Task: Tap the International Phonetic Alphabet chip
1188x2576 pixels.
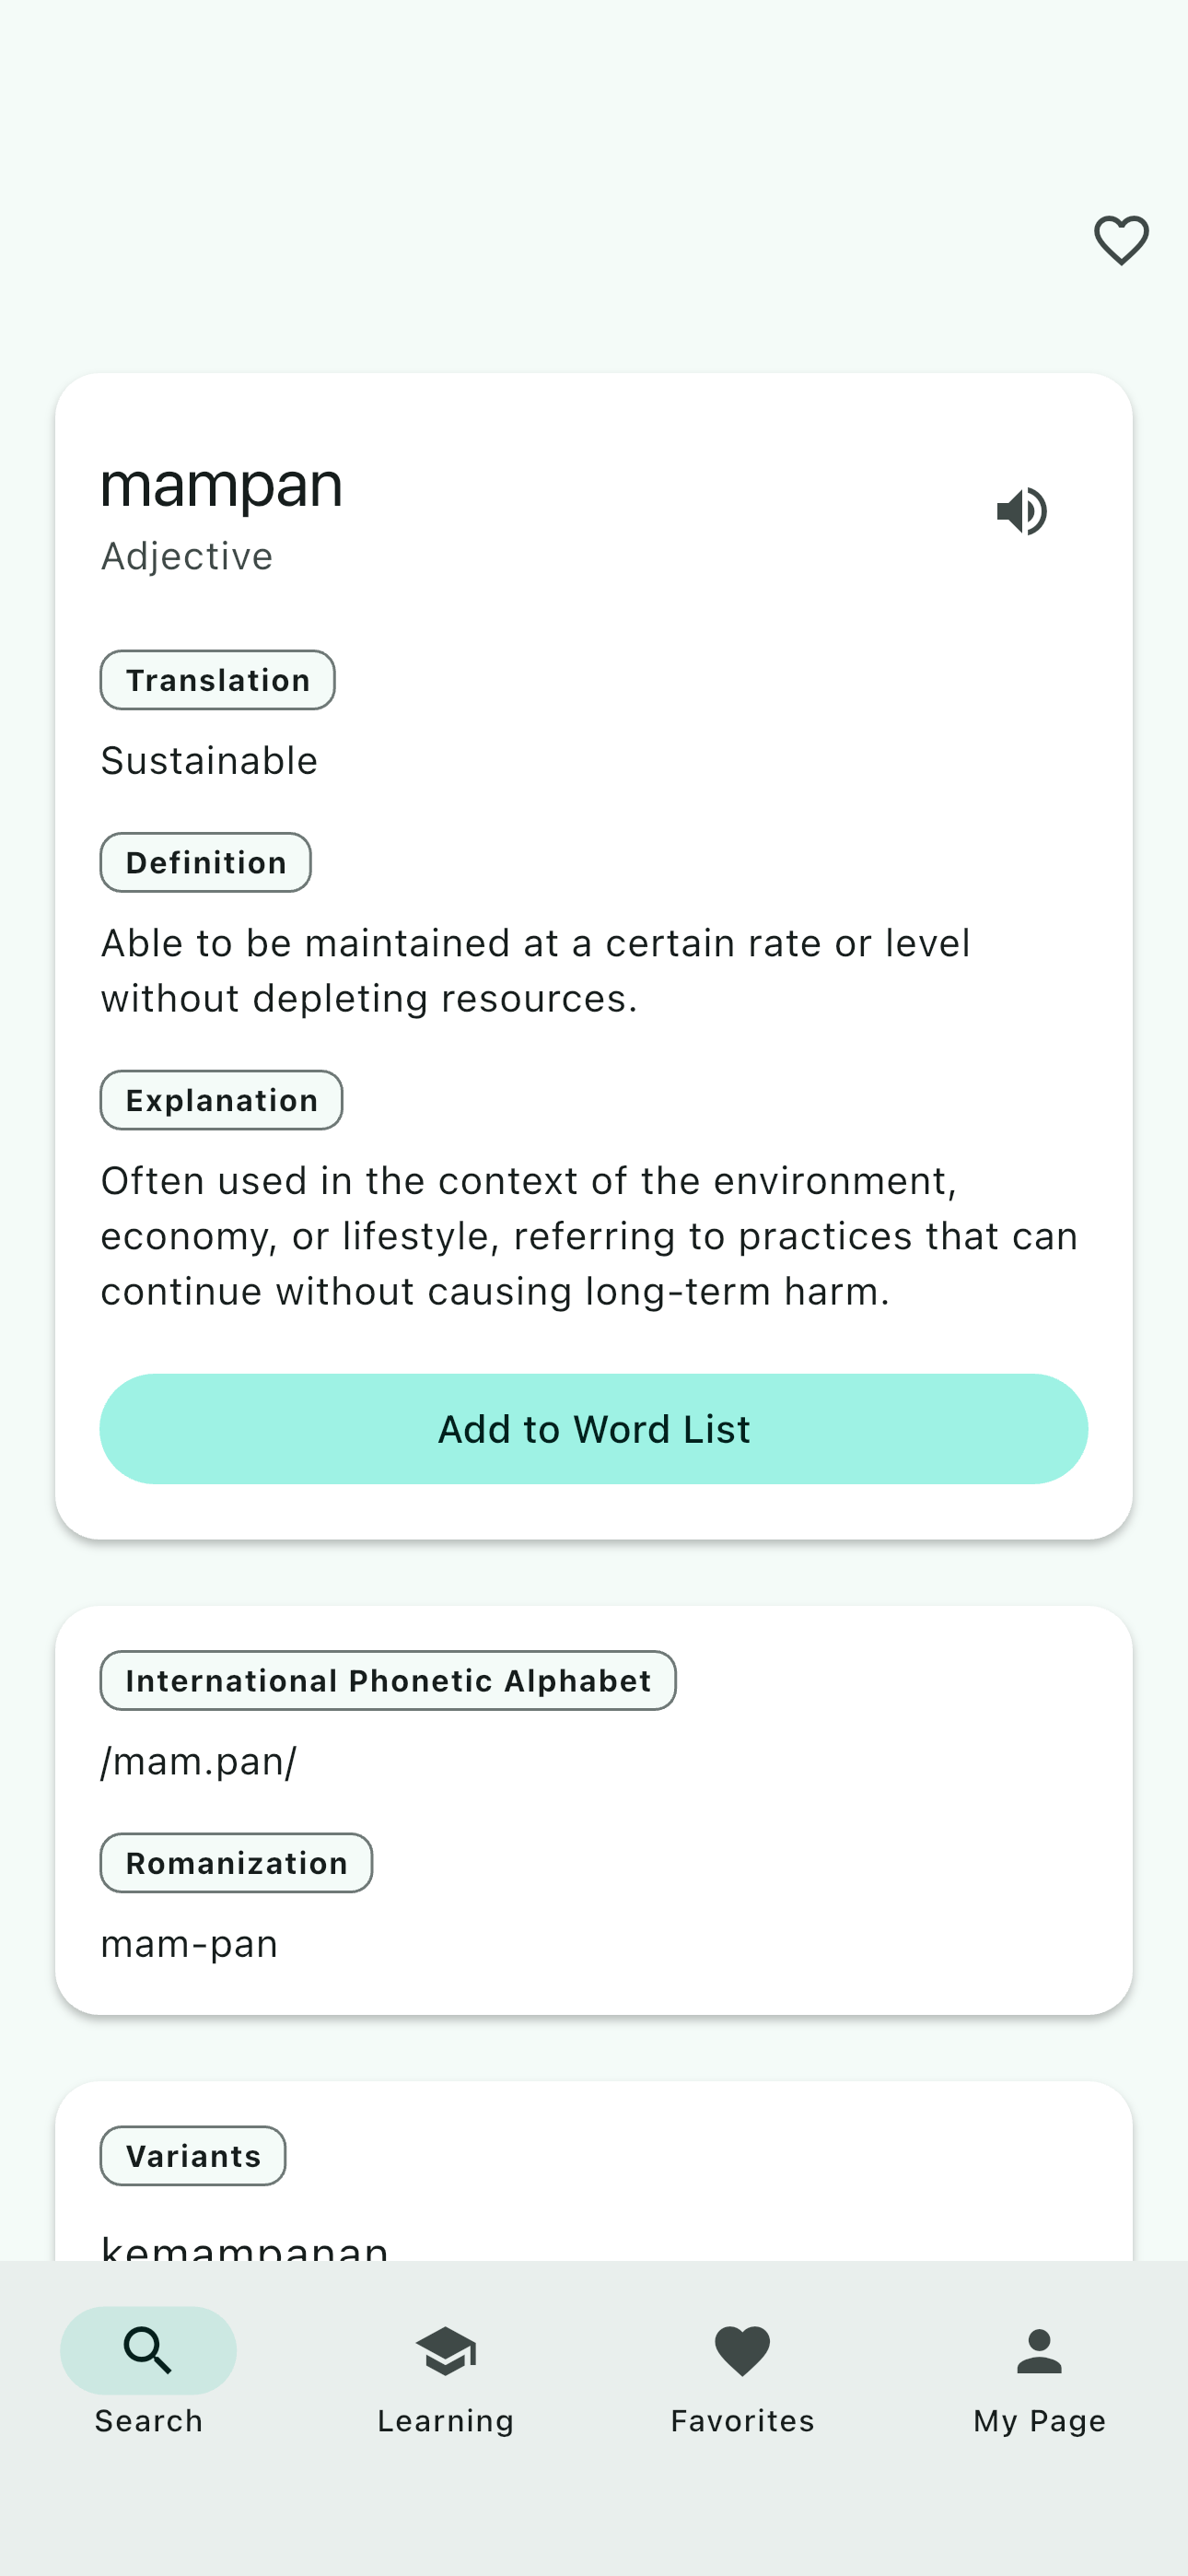Action: (388, 1680)
